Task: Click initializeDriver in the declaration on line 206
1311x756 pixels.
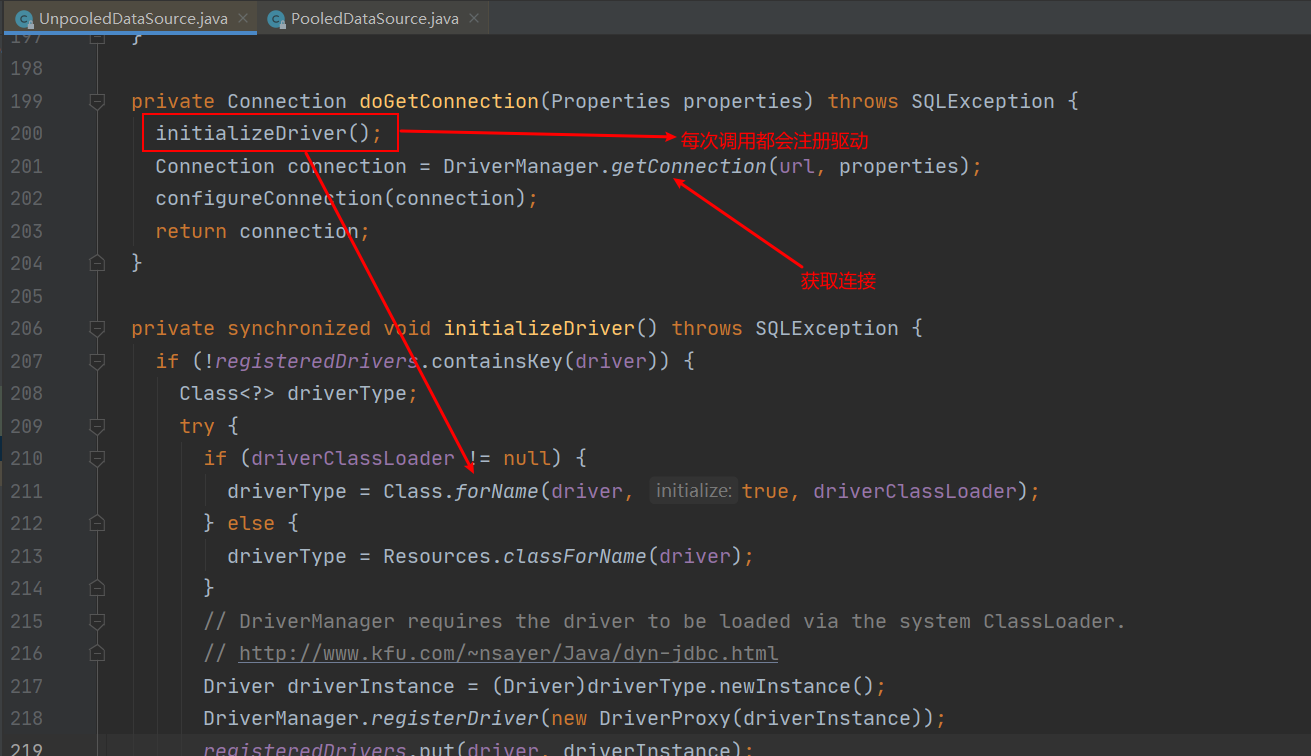Action: (539, 328)
